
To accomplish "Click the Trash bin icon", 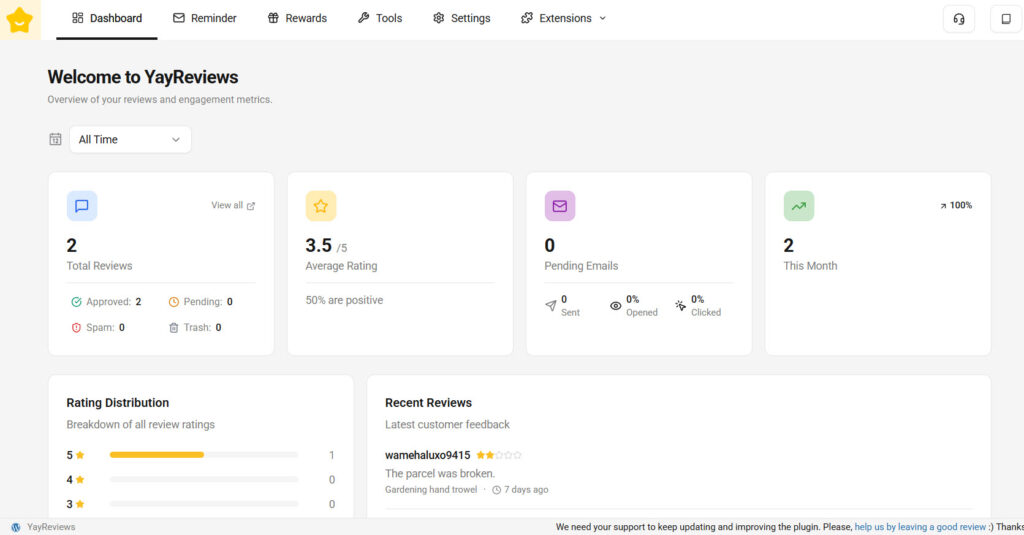I will (174, 327).
